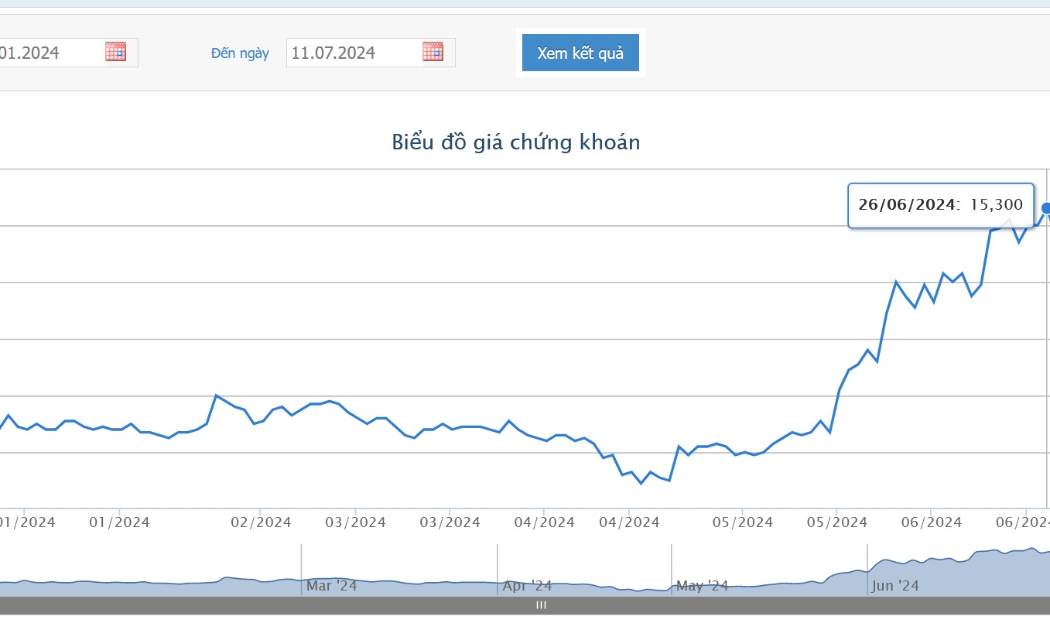Viewport: 1050px width, 630px height.
Task: Click the first x-axis label 04/2024
Action: pos(544,522)
